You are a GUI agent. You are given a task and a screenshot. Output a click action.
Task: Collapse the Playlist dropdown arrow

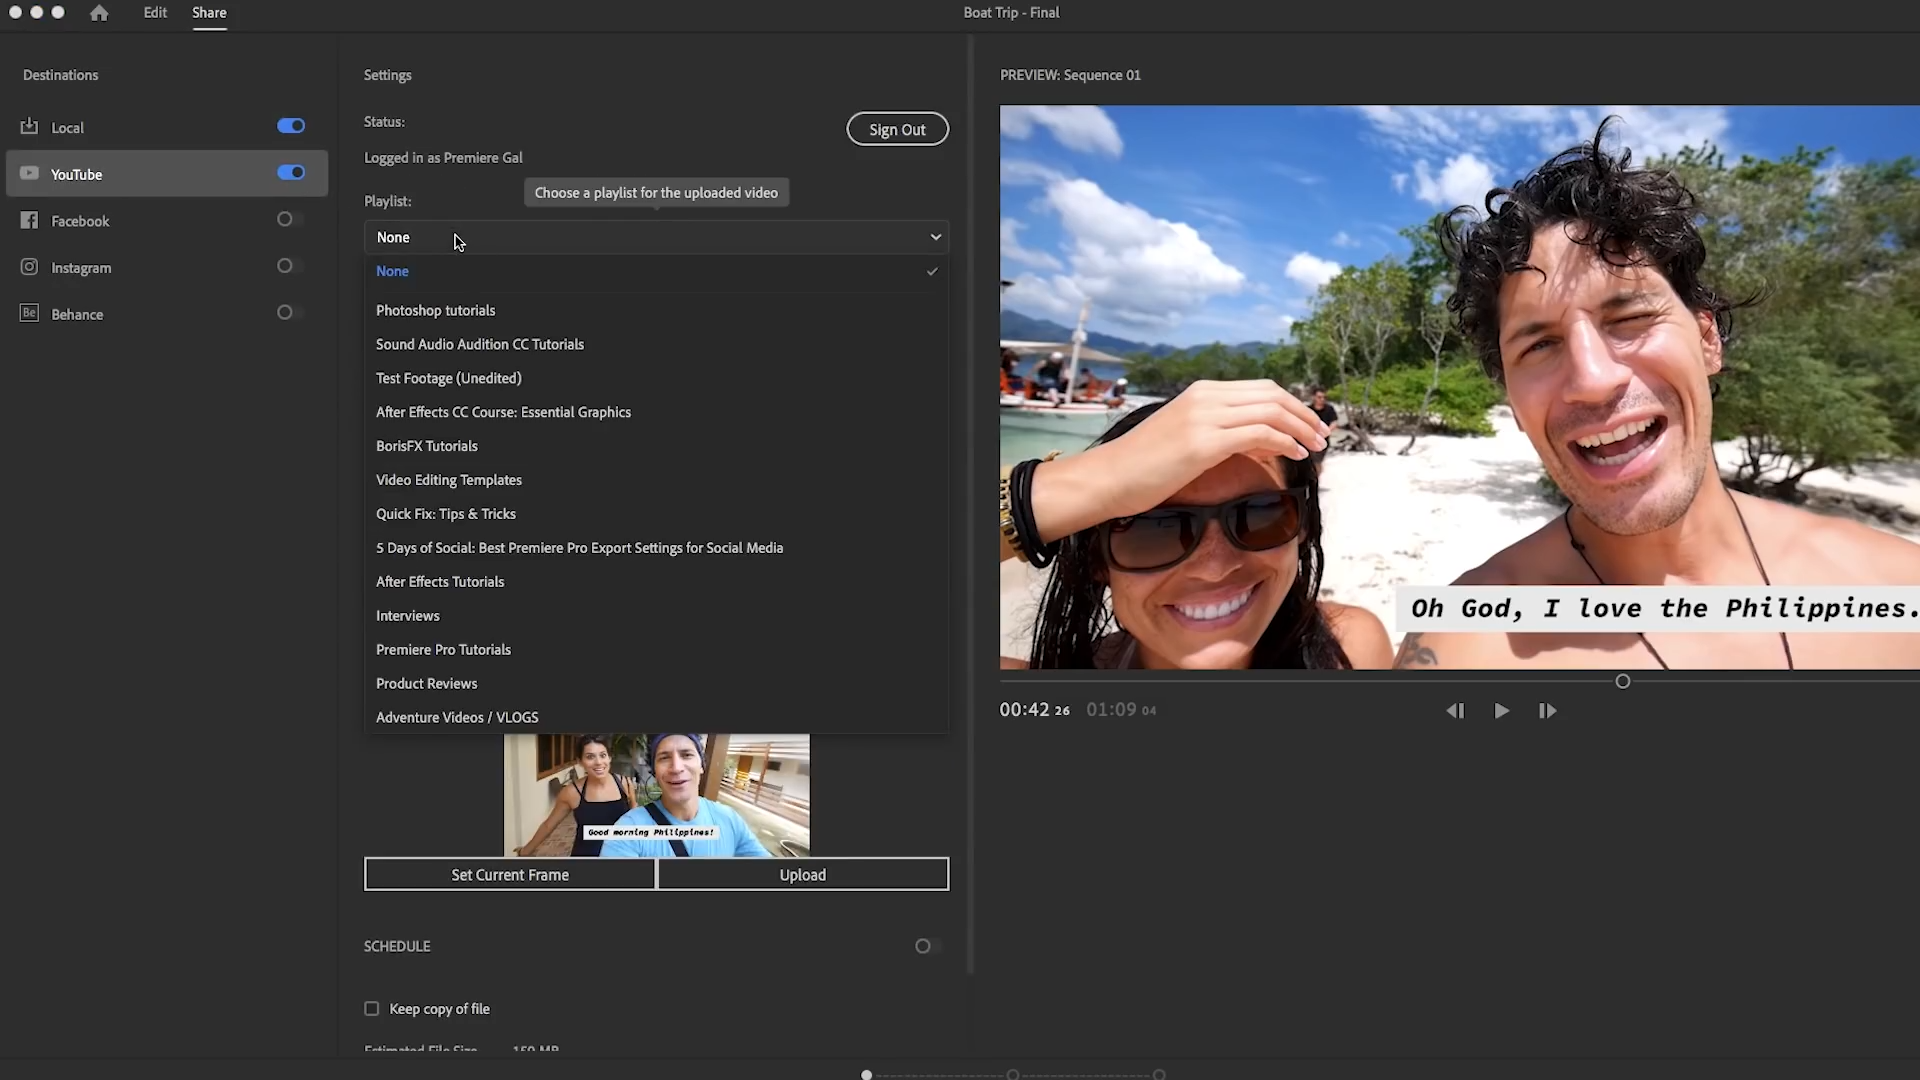[x=935, y=237]
